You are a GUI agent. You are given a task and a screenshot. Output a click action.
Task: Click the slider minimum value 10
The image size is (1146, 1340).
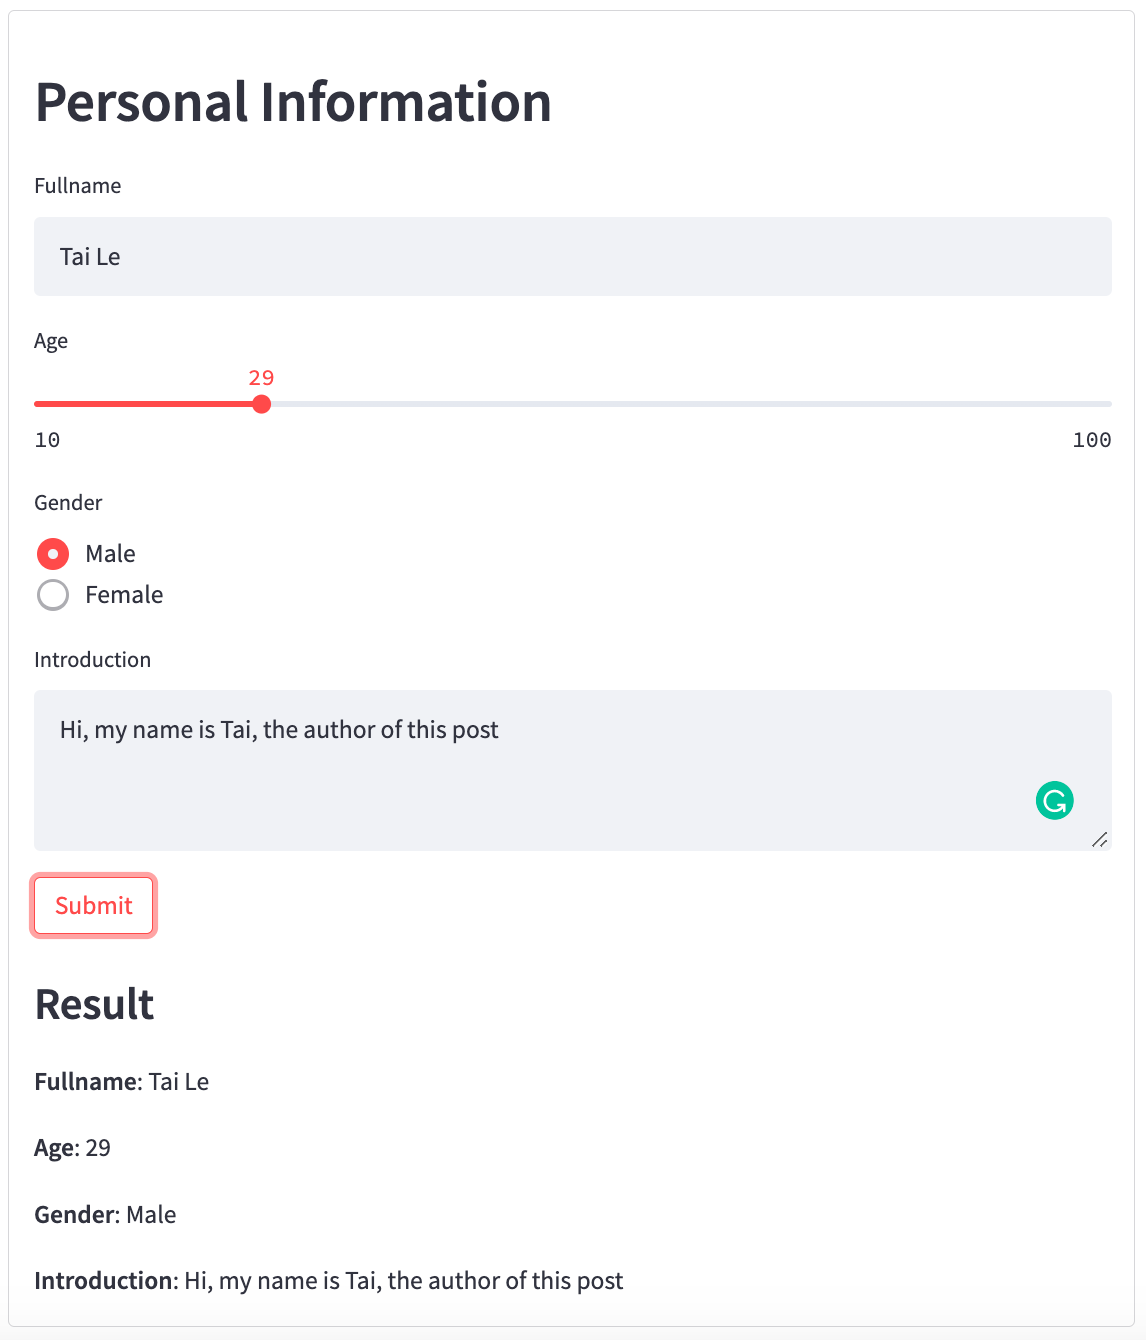point(47,440)
